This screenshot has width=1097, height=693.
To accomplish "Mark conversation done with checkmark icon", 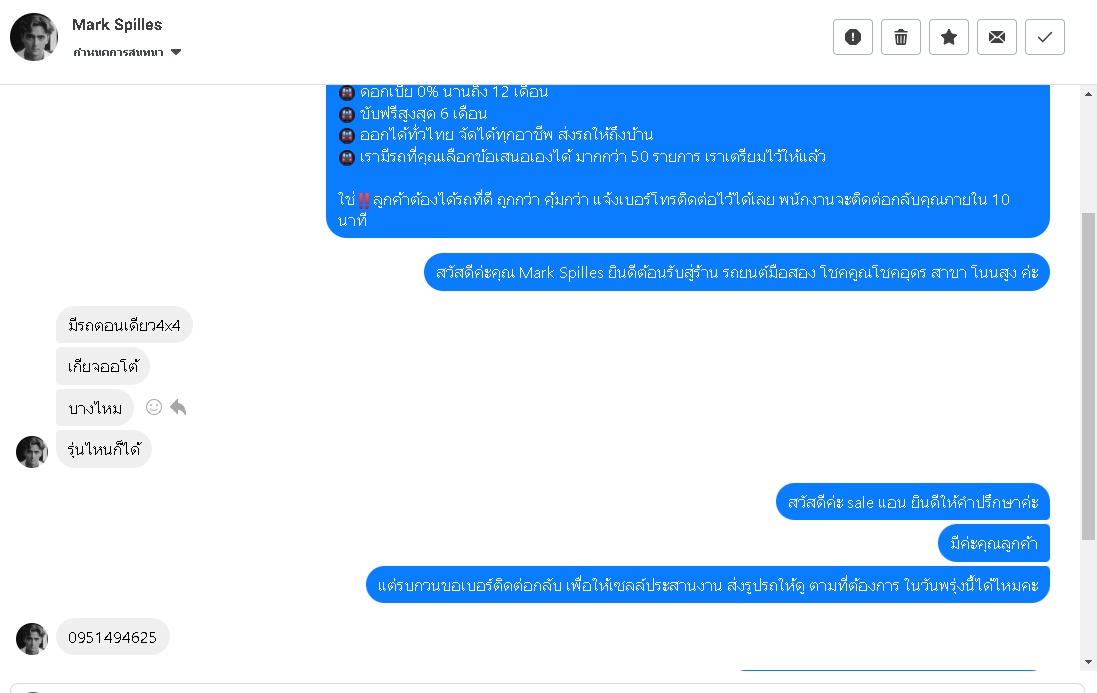I will point(1045,37).
